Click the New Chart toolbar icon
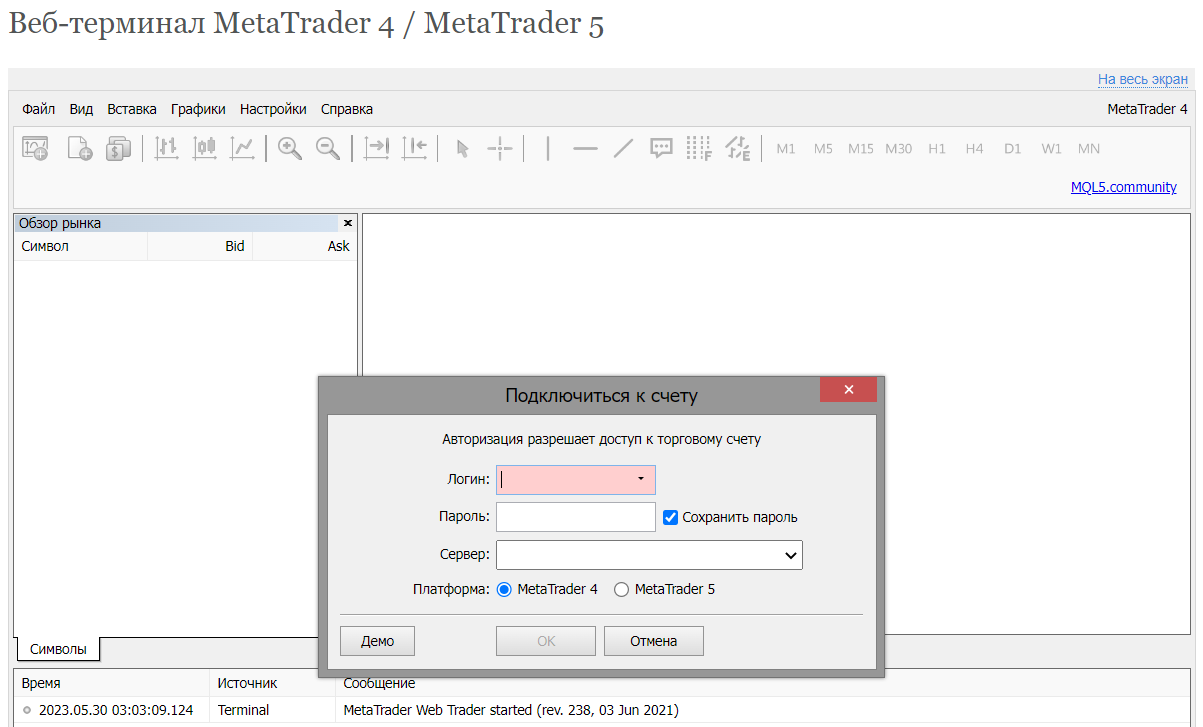Image resolution: width=1203 pixels, height=727 pixels. click(35, 148)
